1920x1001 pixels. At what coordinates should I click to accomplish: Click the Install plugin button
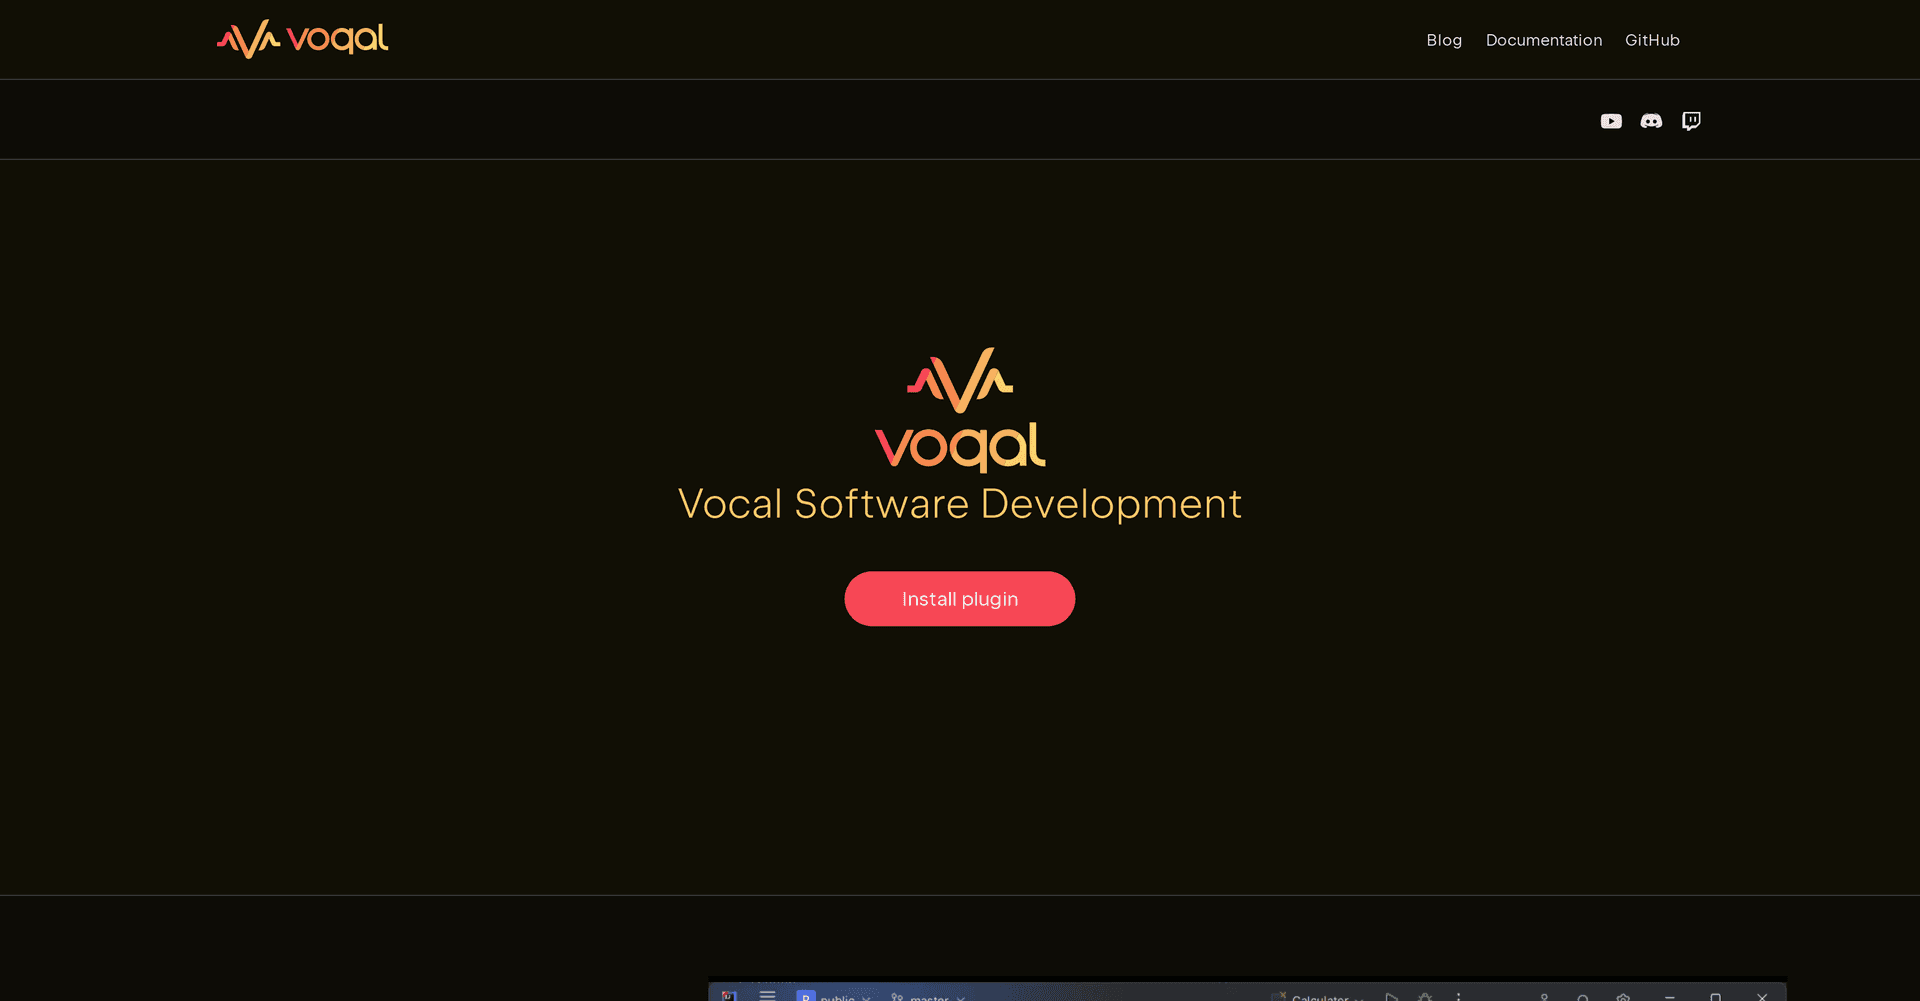[x=960, y=599]
